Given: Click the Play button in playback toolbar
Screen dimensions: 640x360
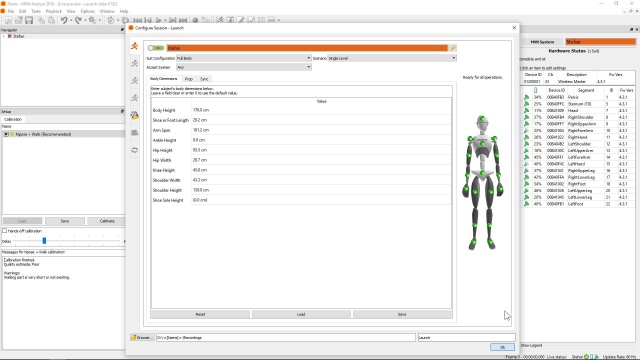Looking at the screenshot, I should point(159,20).
